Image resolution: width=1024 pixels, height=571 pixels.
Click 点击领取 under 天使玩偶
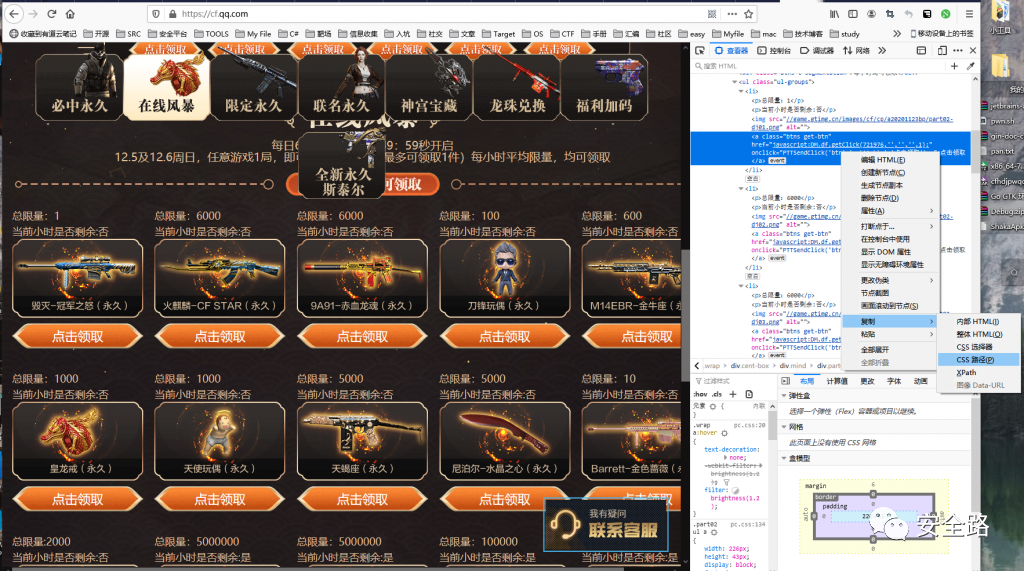pyautogui.click(x=219, y=499)
